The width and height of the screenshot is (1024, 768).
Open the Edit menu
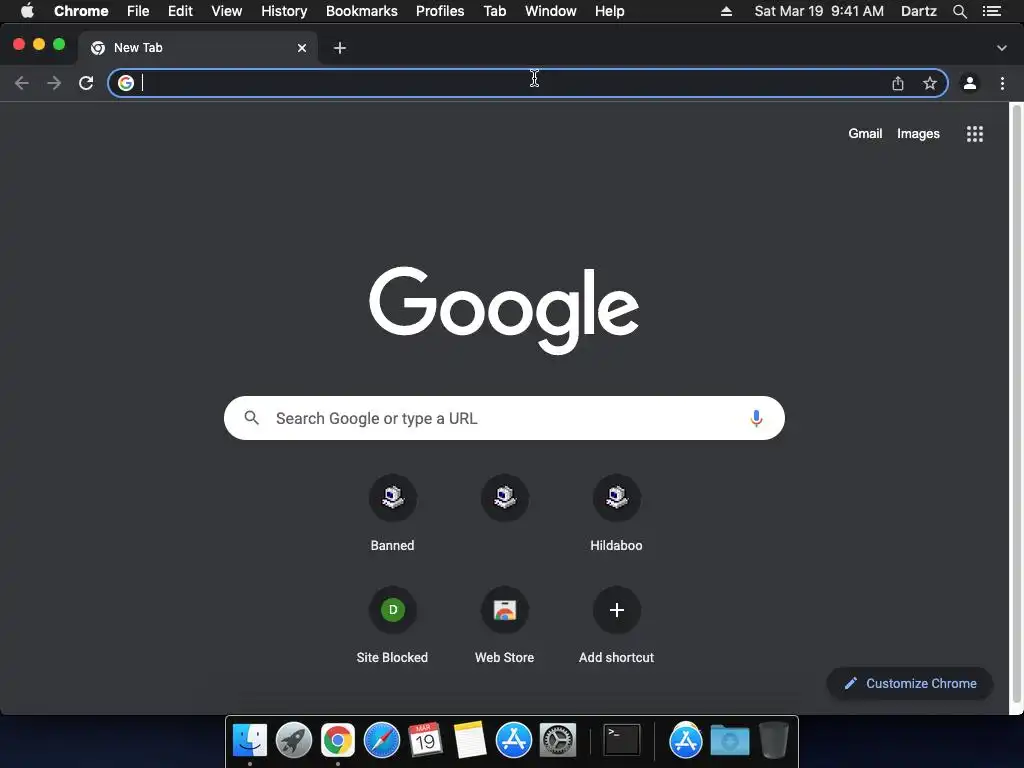pos(180,11)
